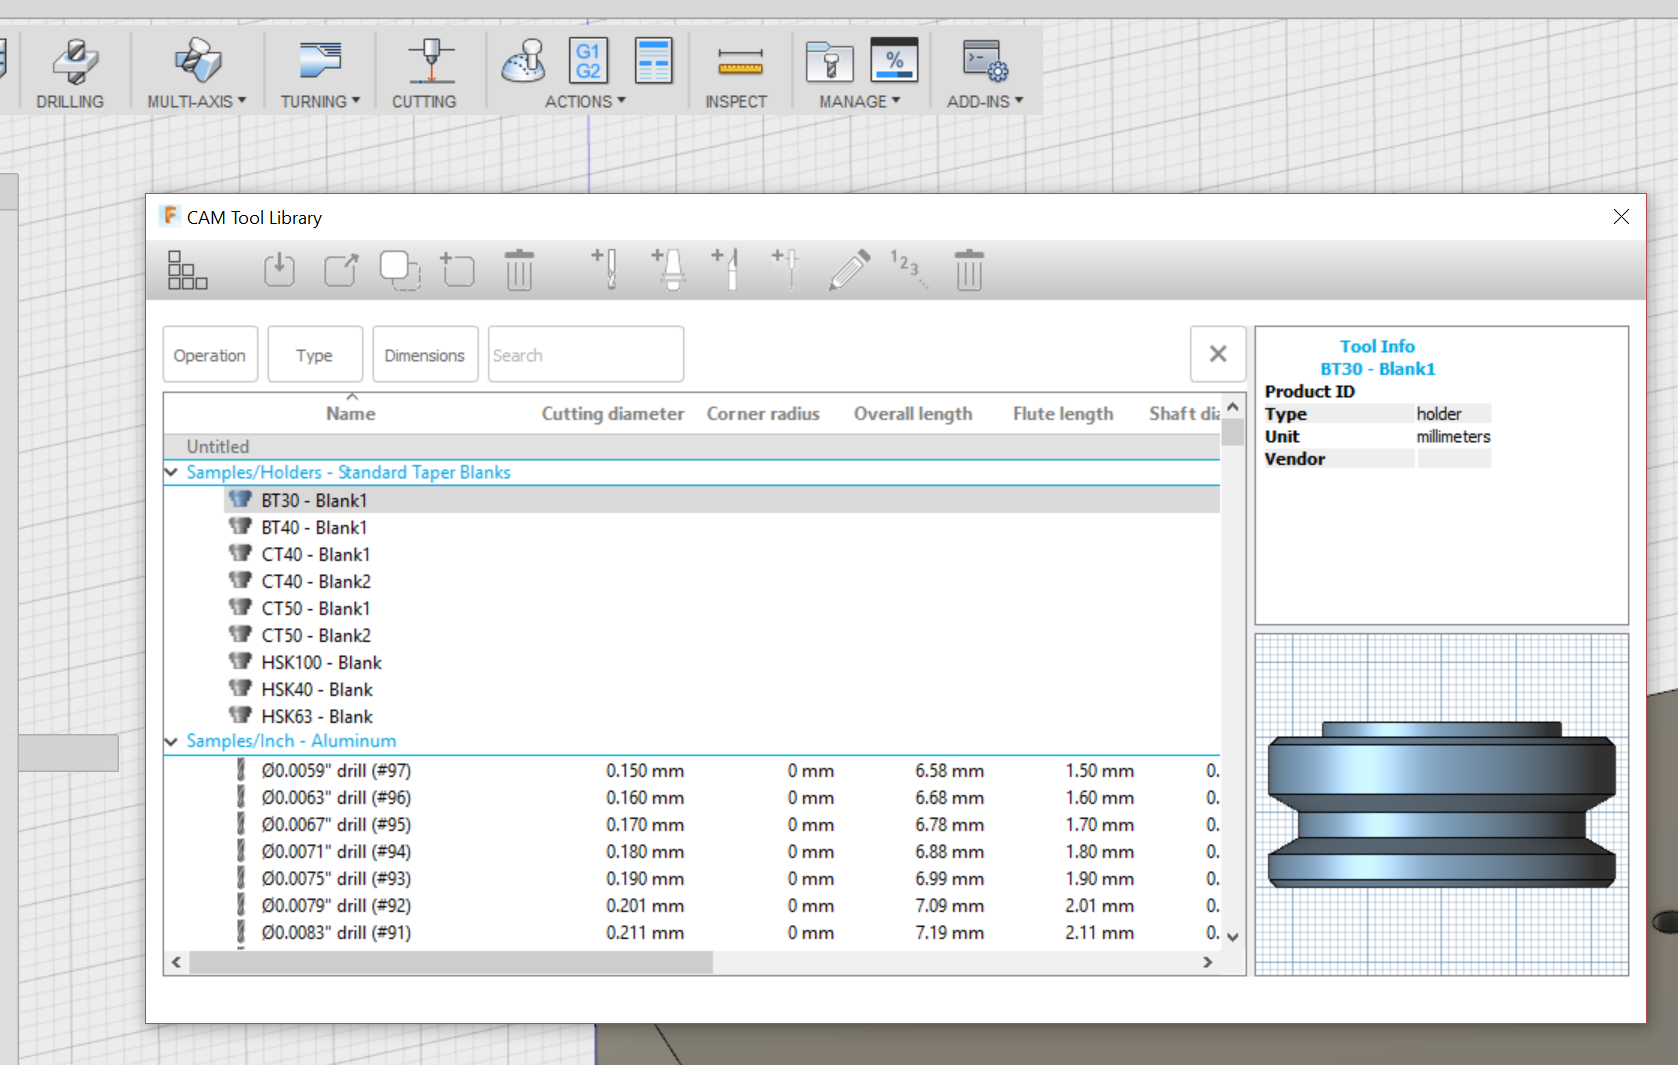Click the Operation filter button
The height and width of the screenshot is (1065, 1678).
point(210,355)
